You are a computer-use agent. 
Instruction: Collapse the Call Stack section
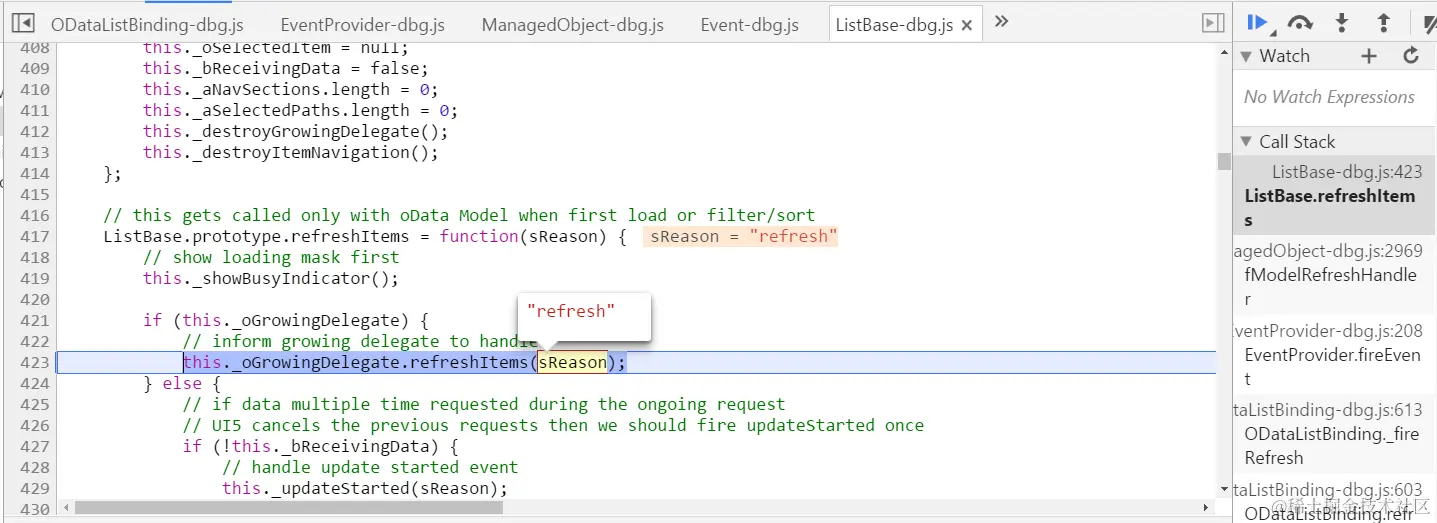[x=1246, y=141]
